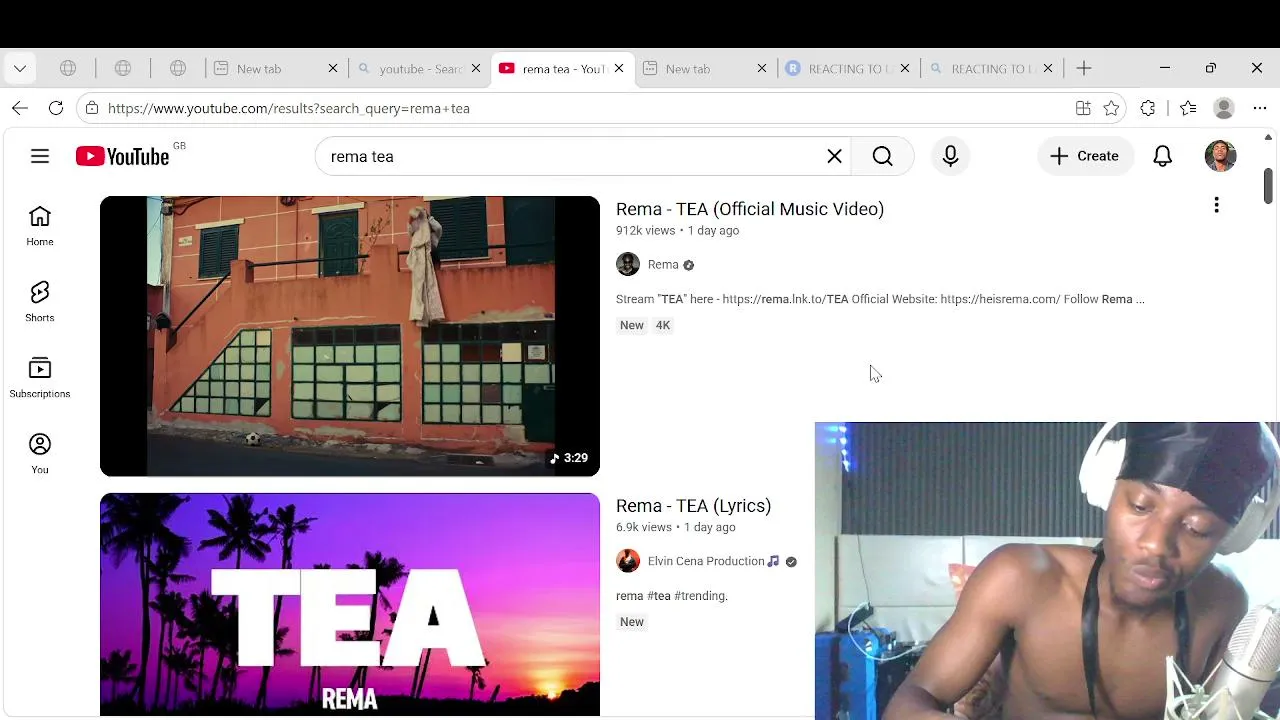Click the 3:29 duration badge on the thumbnail
Viewport: 1280px width, 720px height.
[x=569, y=458]
